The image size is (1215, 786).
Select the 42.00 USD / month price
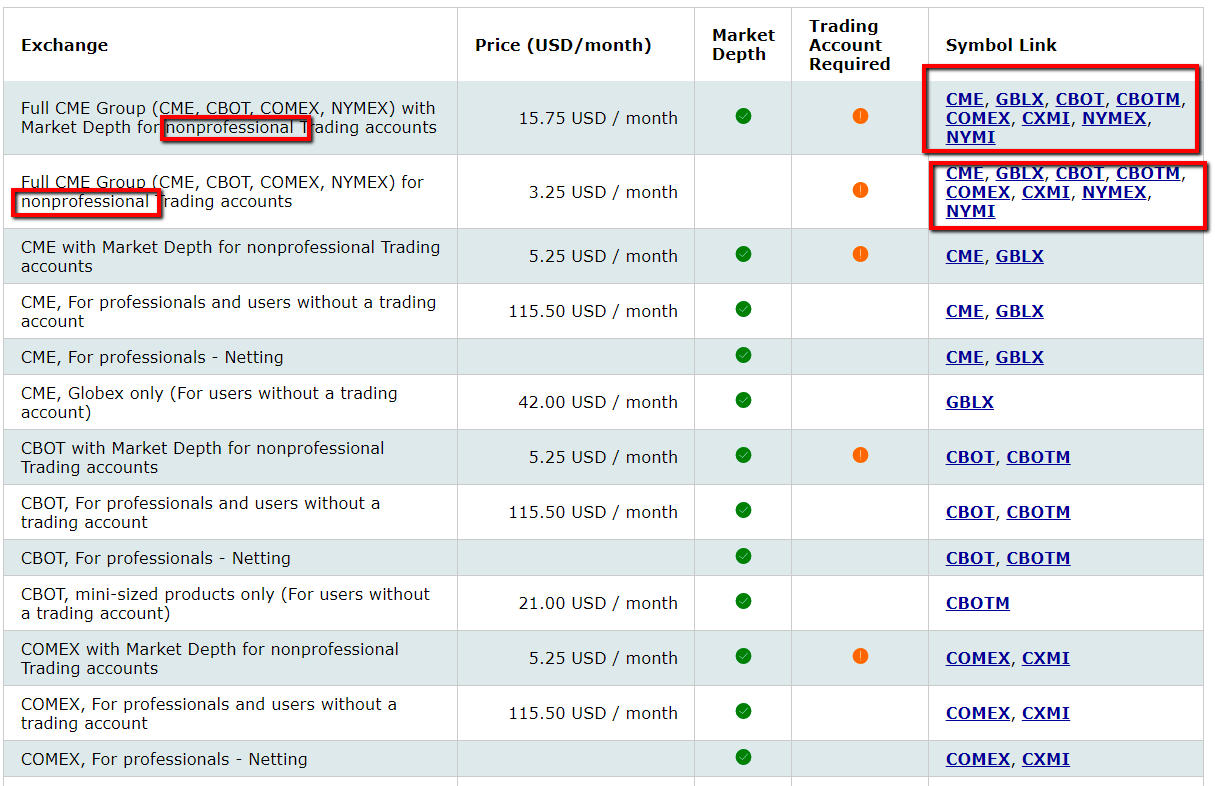click(598, 402)
